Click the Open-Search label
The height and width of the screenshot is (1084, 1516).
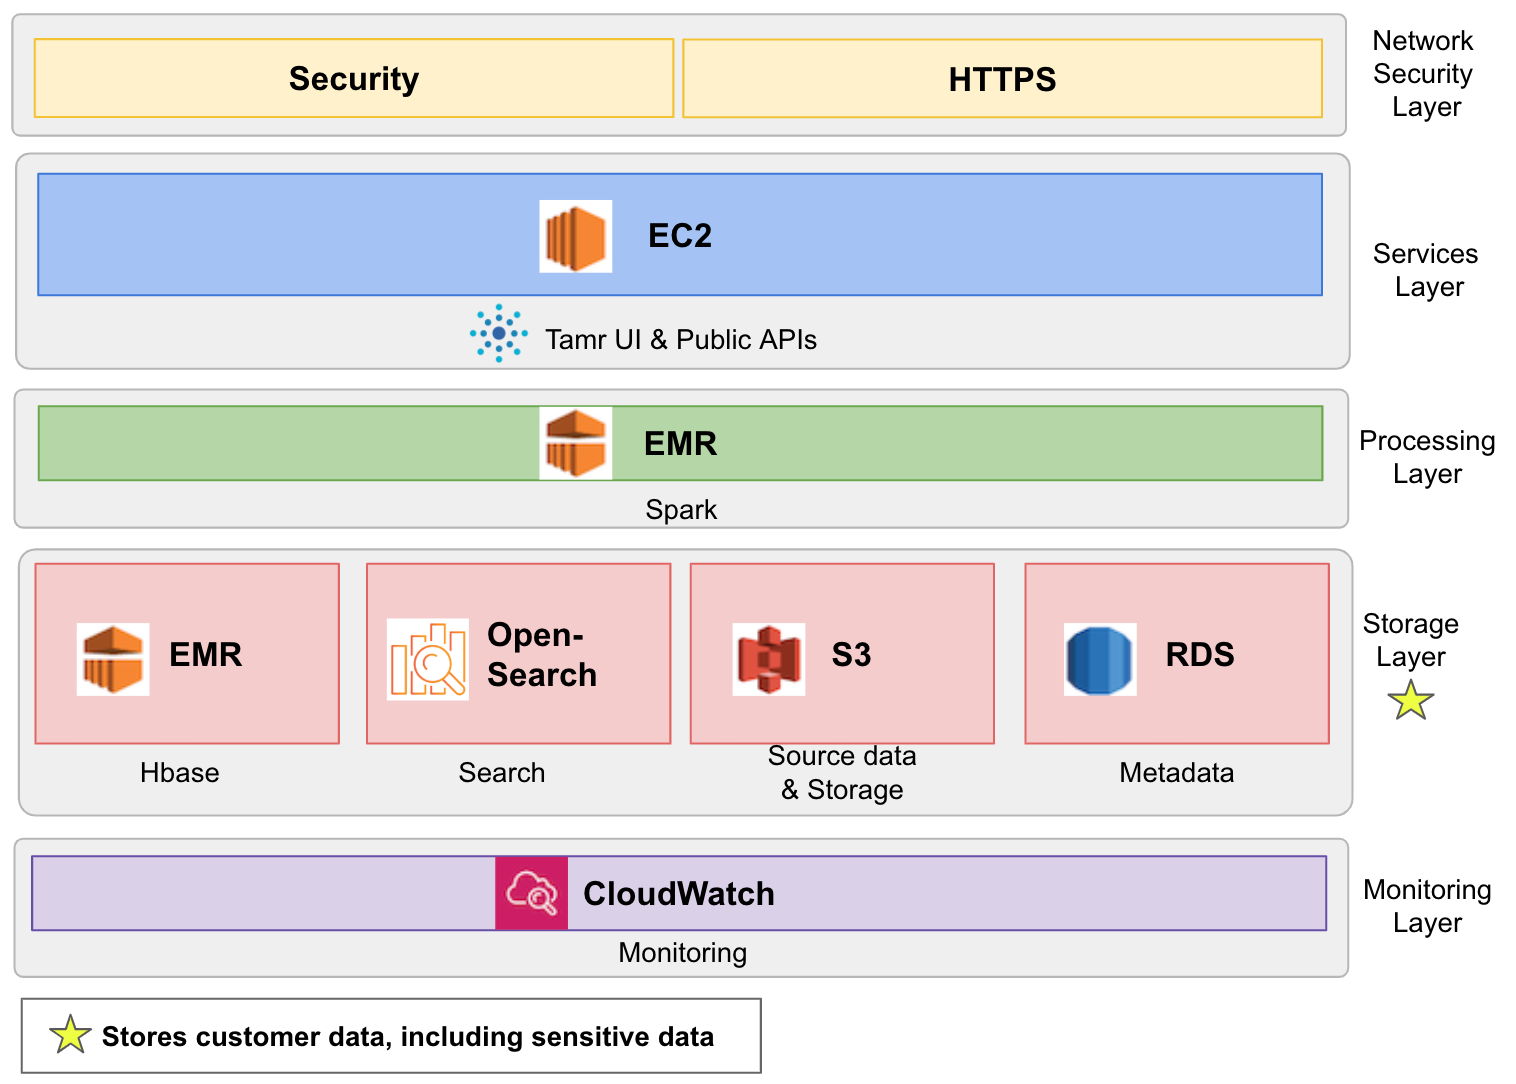click(x=542, y=655)
